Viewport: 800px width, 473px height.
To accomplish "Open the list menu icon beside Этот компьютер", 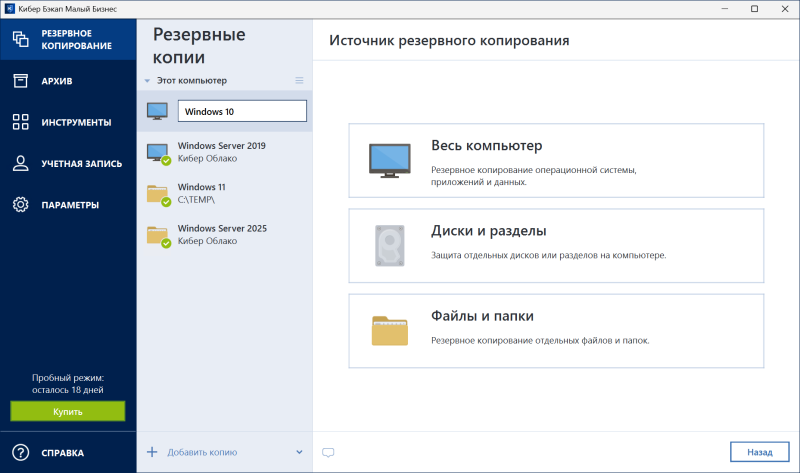I will 299,80.
